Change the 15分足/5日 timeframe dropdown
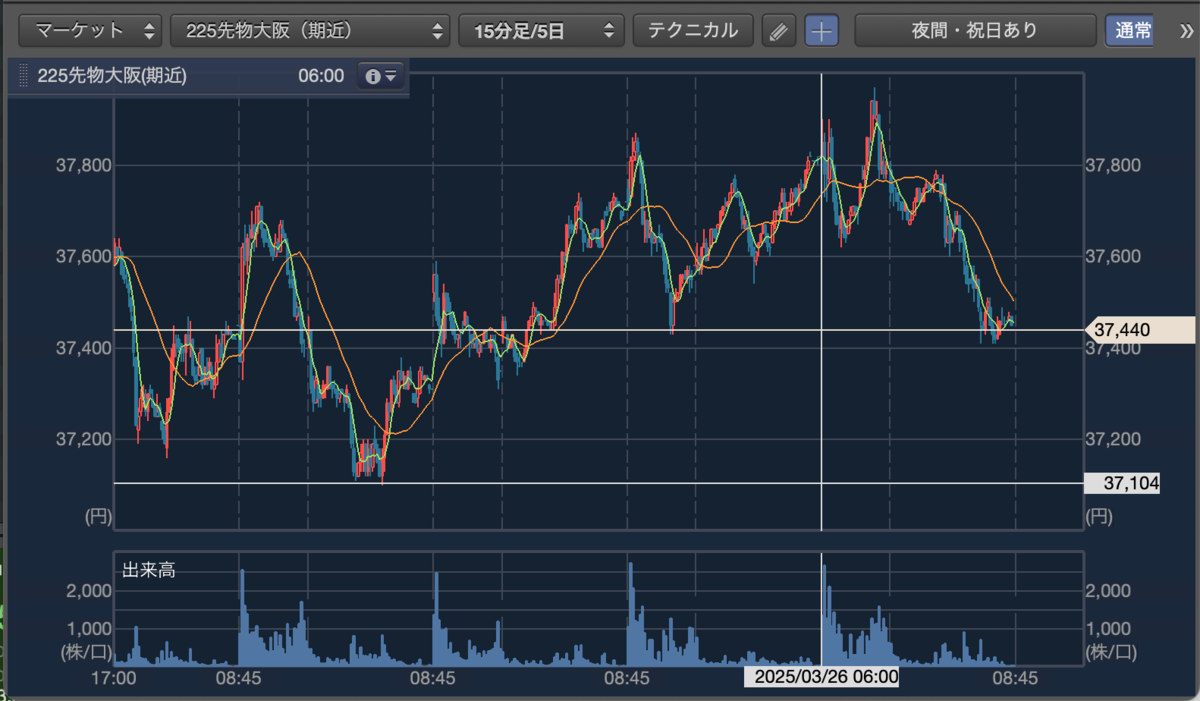This screenshot has height=701, width=1200. (x=541, y=31)
